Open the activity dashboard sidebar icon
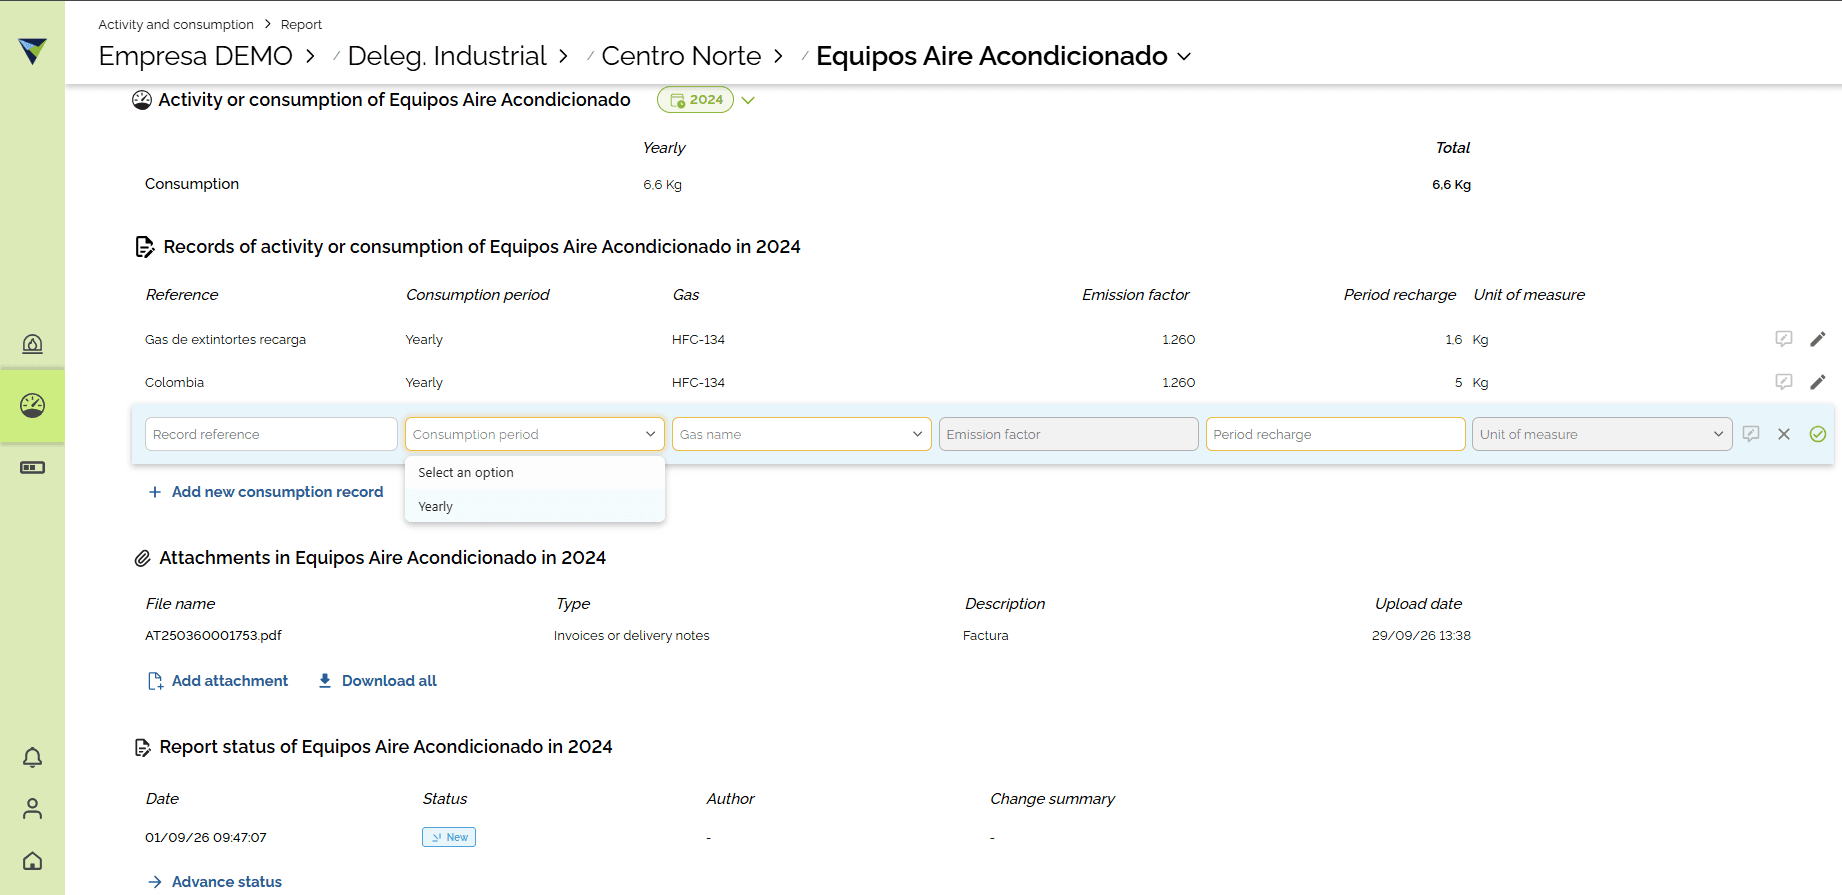The height and width of the screenshot is (895, 1842). point(32,405)
